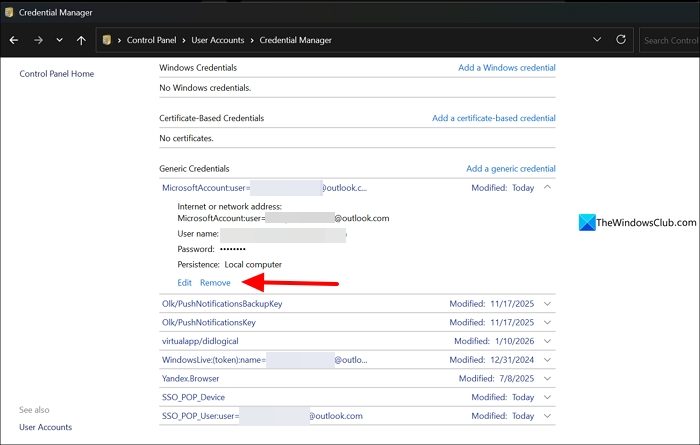Image resolution: width=700 pixels, height=445 pixels.
Task: Click MicrosoftAccount:user credential header text
Action: [x=264, y=188]
